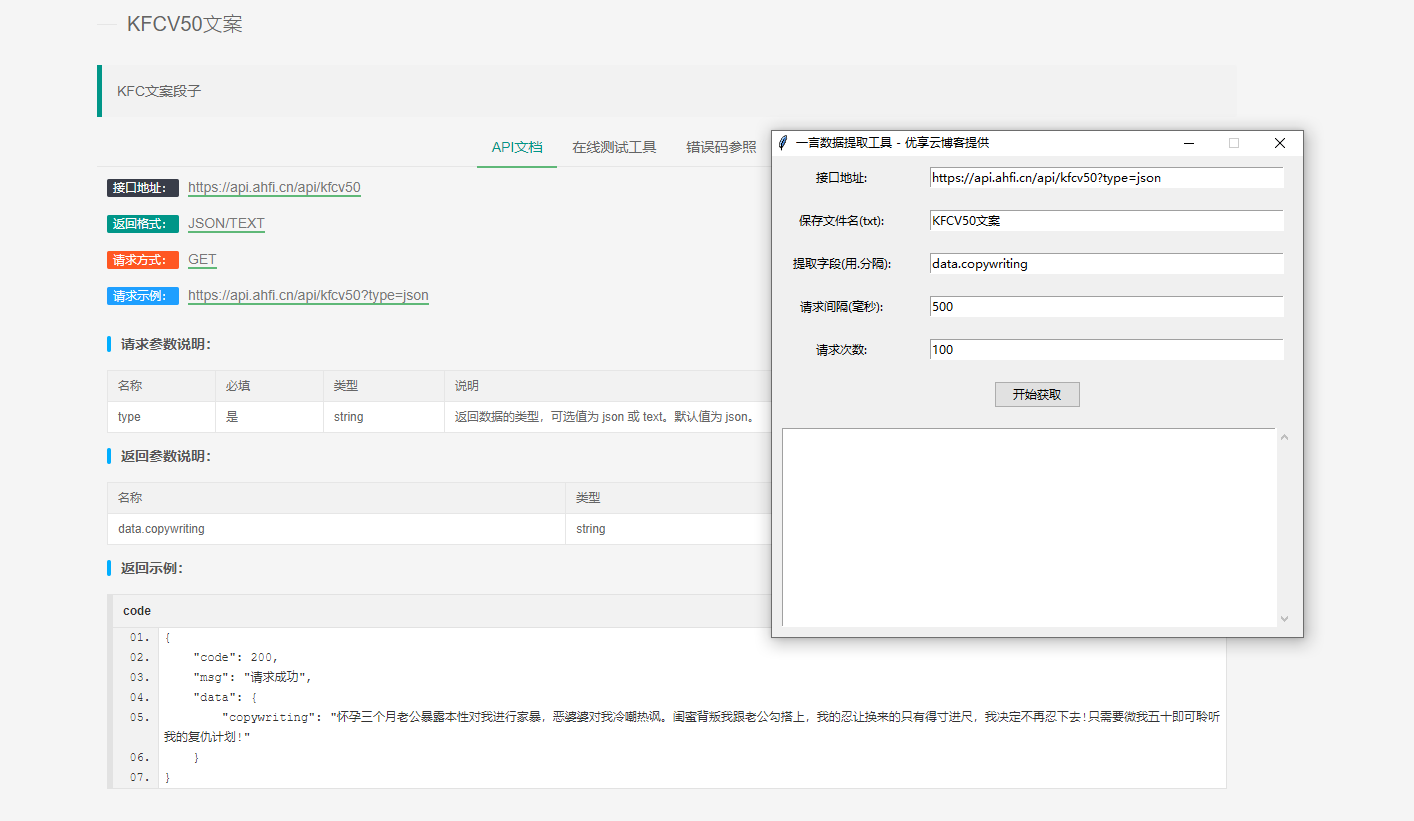Click the blue 请求示例 badge

click(141, 295)
